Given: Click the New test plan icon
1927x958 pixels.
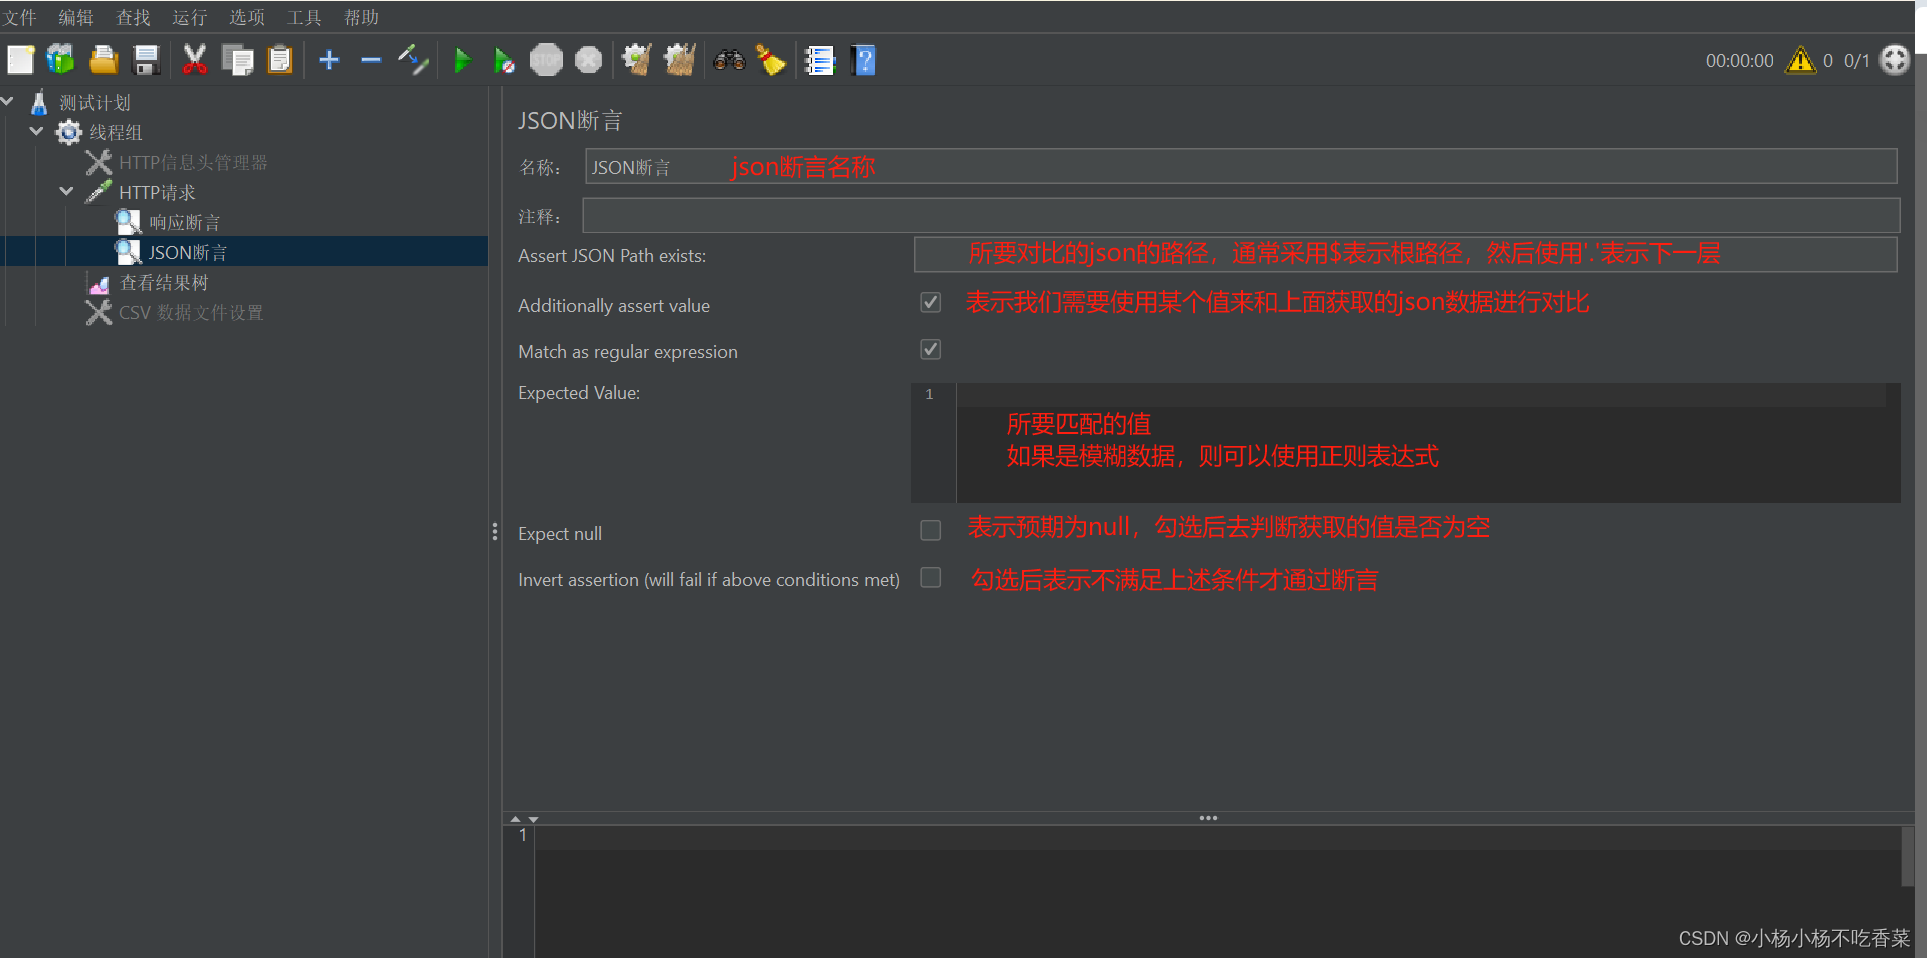Looking at the screenshot, I should point(21,60).
